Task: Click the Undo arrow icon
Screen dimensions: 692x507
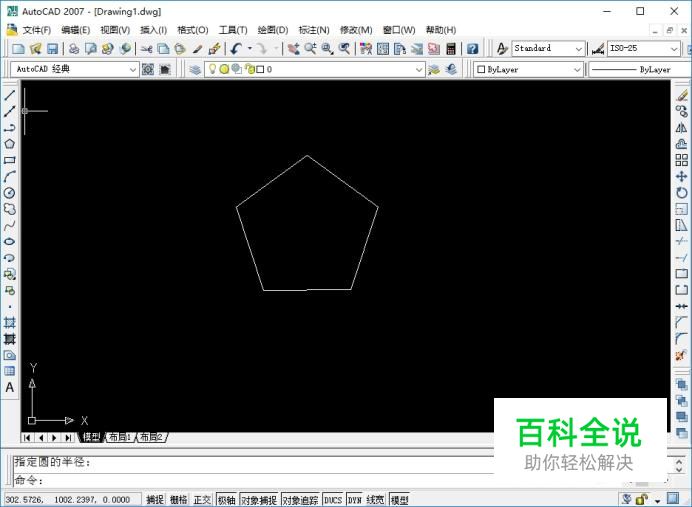Action: pyautogui.click(x=236, y=49)
